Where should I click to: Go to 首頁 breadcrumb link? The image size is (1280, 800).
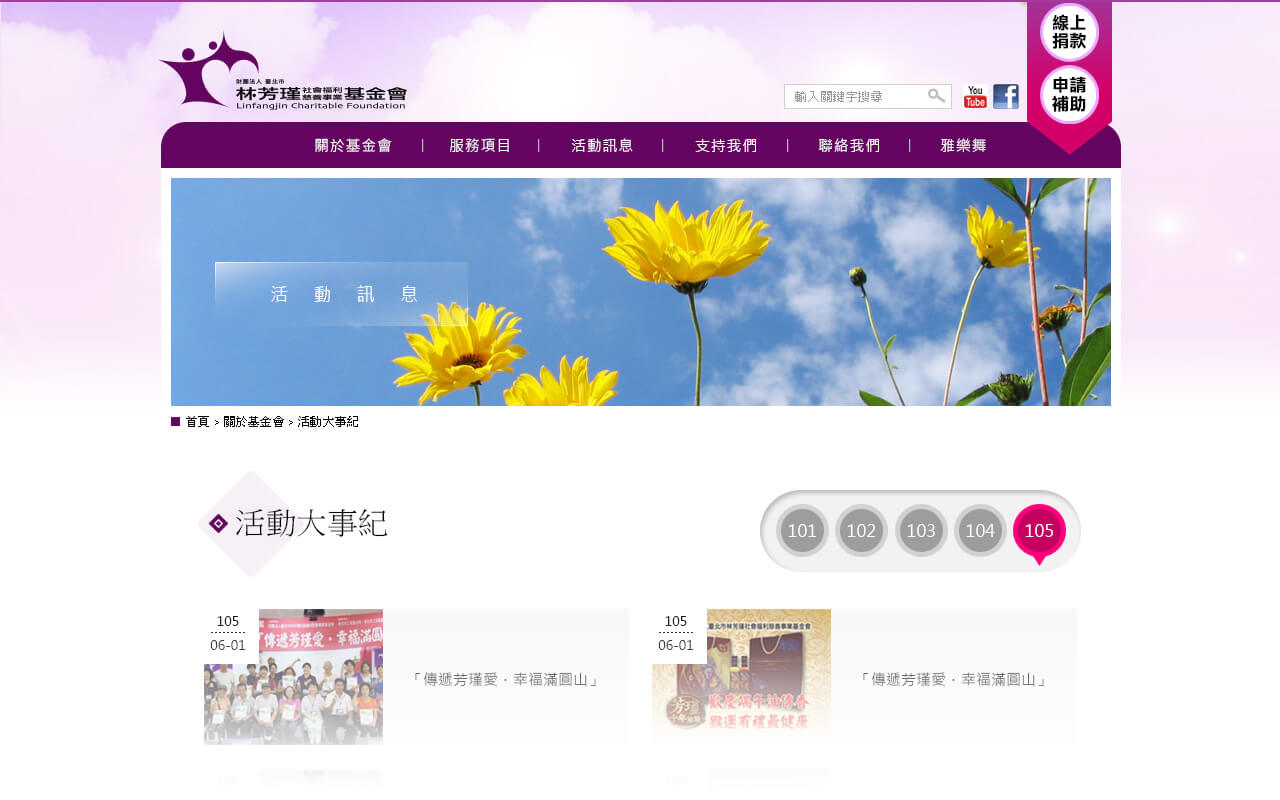(x=197, y=422)
